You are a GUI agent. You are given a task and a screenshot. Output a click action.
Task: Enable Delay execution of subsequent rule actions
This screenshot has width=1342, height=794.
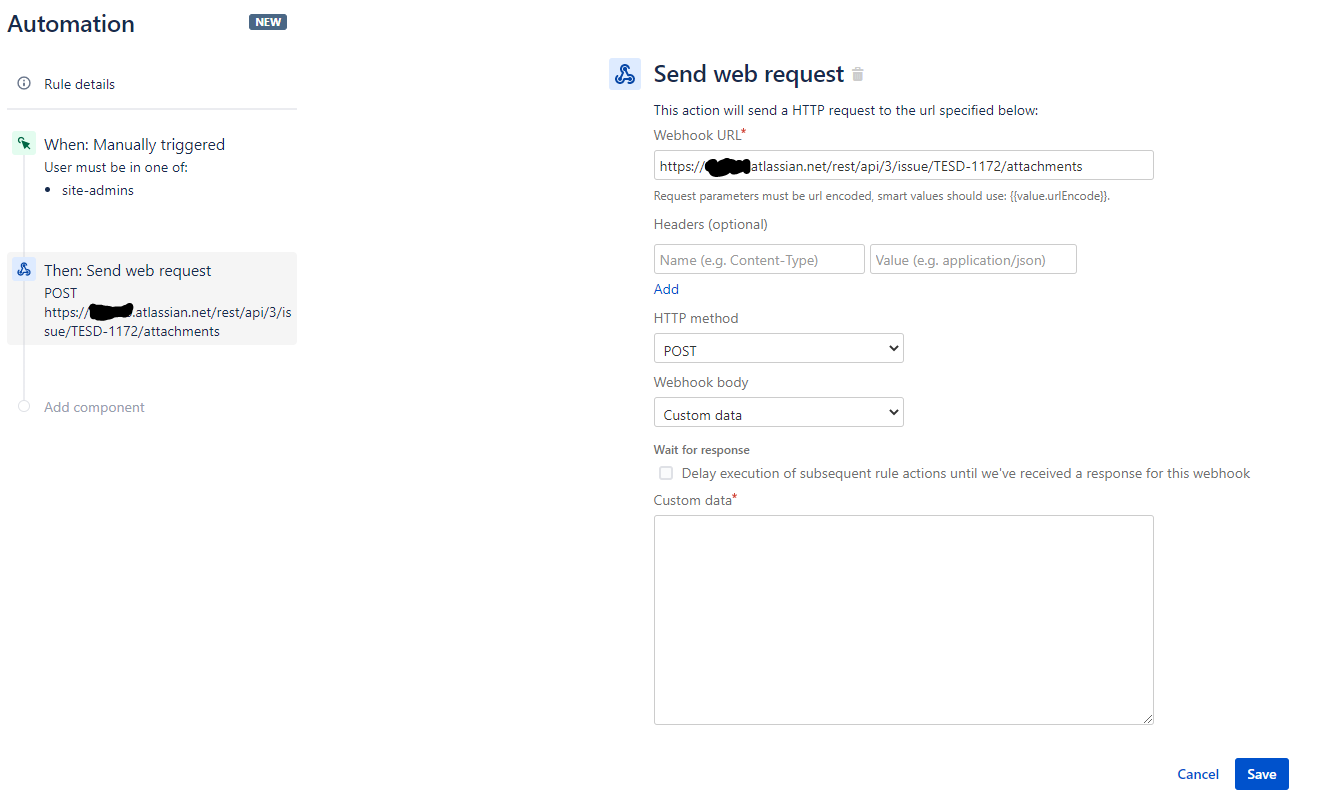click(x=666, y=473)
